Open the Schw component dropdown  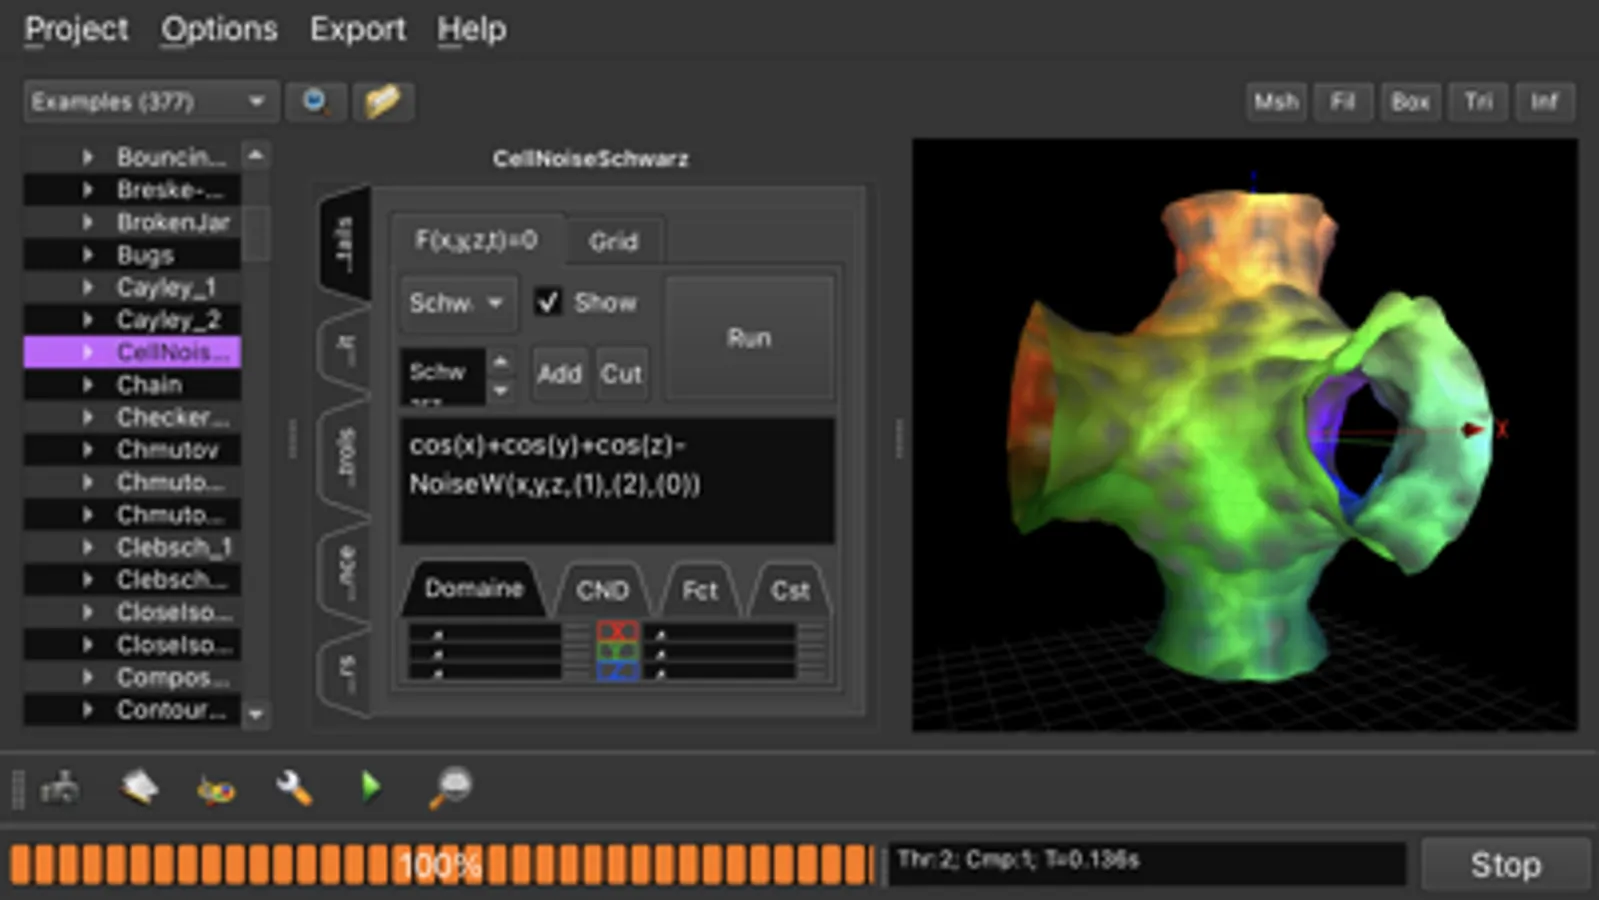pos(457,302)
